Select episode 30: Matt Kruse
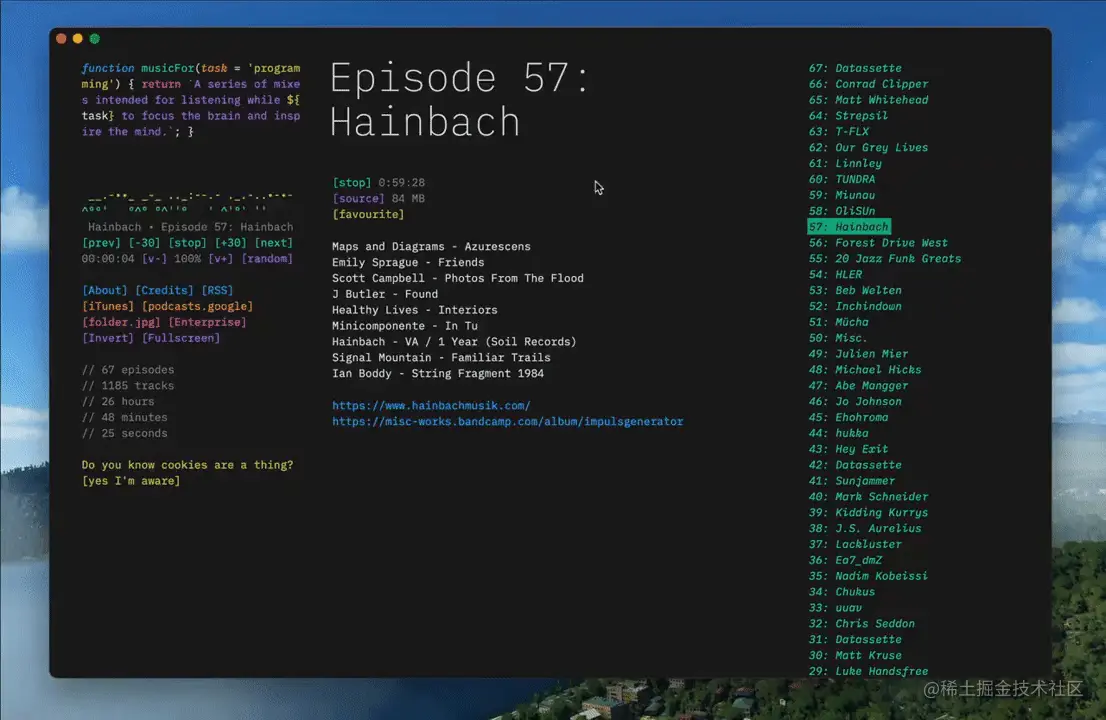Image resolution: width=1106 pixels, height=720 pixels. pos(855,655)
